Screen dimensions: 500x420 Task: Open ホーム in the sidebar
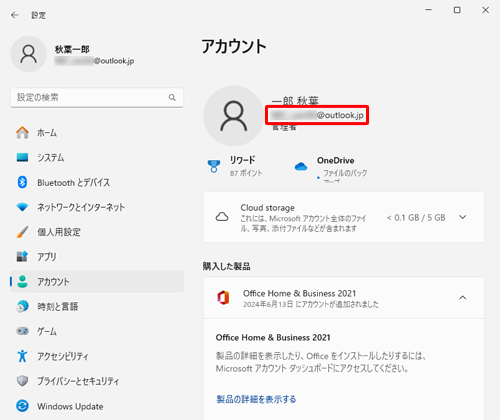coord(97,133)
